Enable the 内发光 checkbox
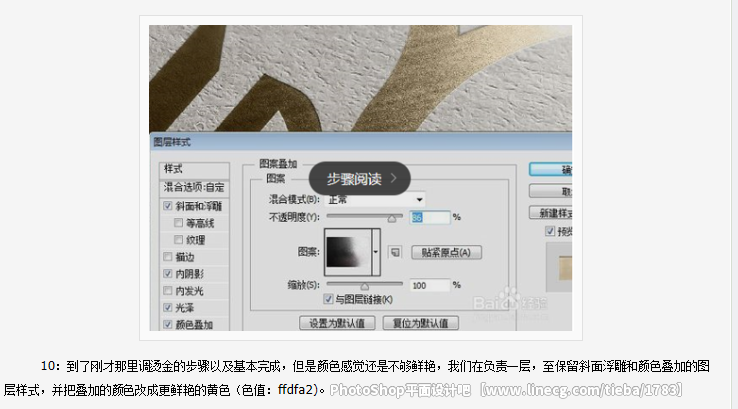 tap(168, 290)
